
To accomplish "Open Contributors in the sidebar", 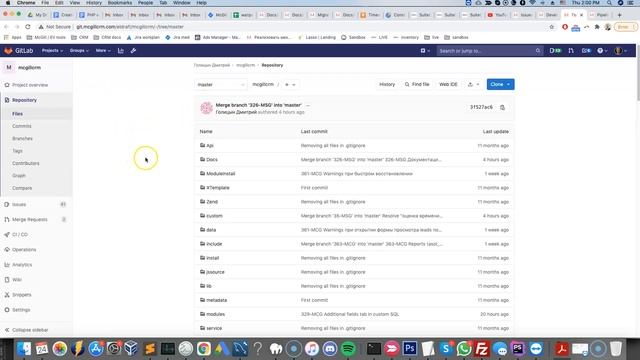I will click(26, 163).
